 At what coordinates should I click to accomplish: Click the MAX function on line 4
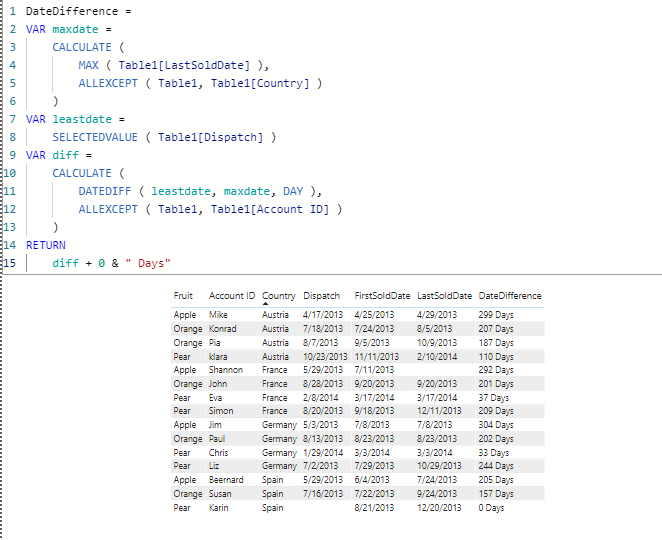click(x=88, y=65)
